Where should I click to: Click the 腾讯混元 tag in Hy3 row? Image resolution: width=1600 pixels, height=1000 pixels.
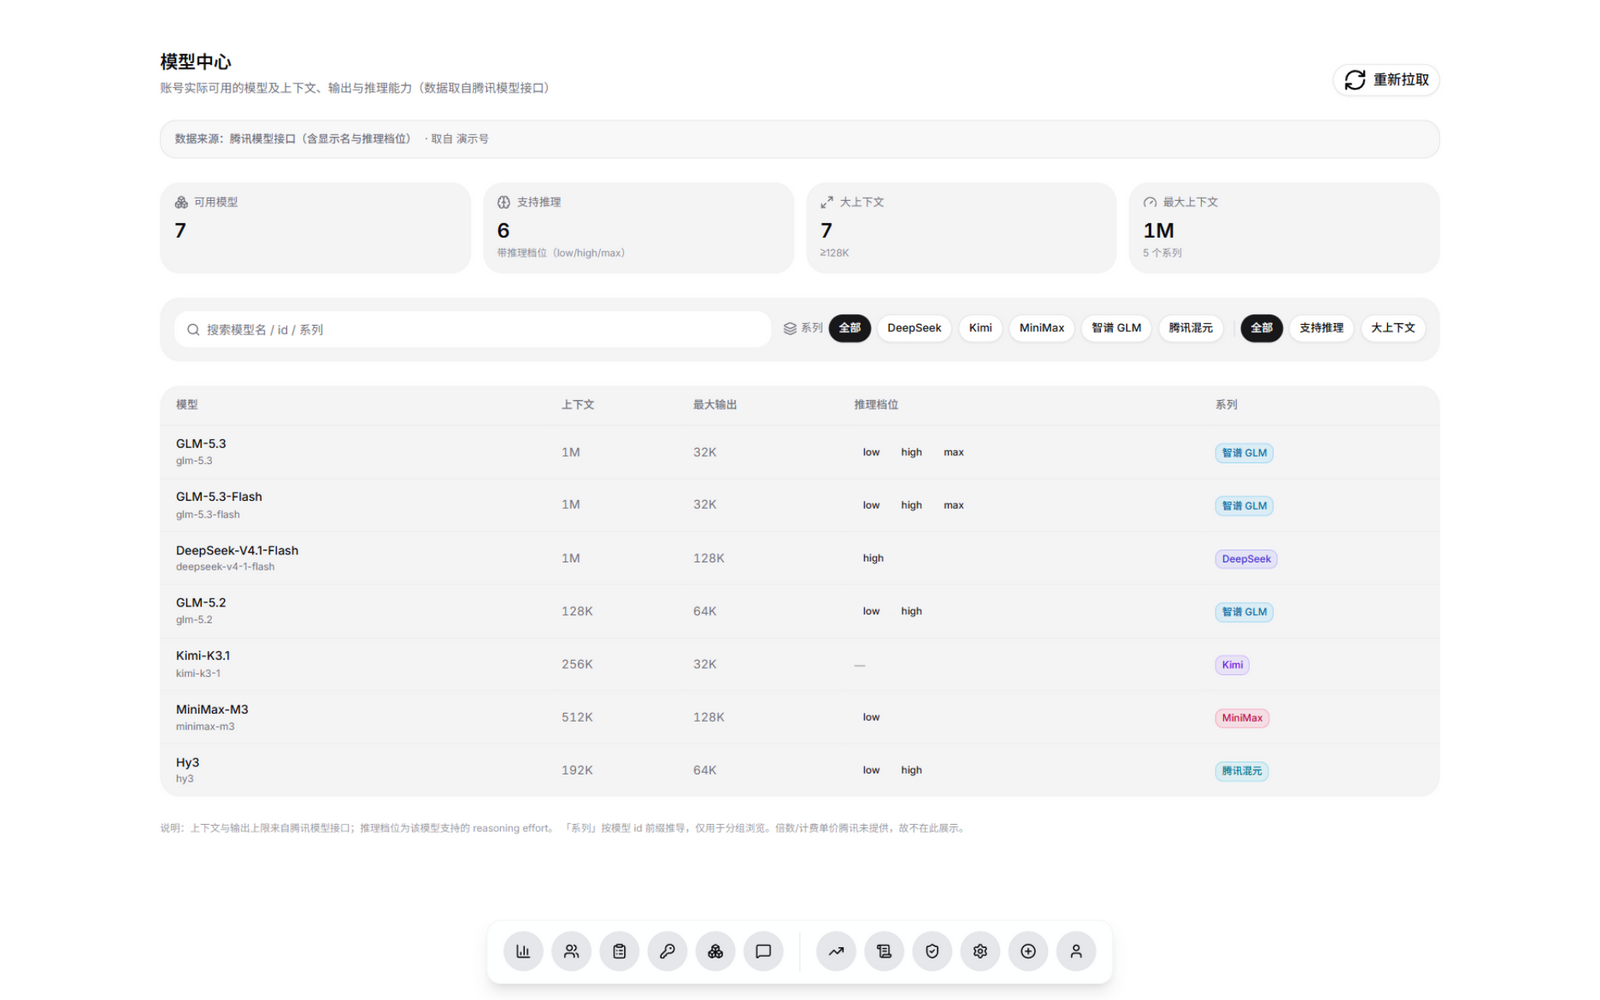1242,771
